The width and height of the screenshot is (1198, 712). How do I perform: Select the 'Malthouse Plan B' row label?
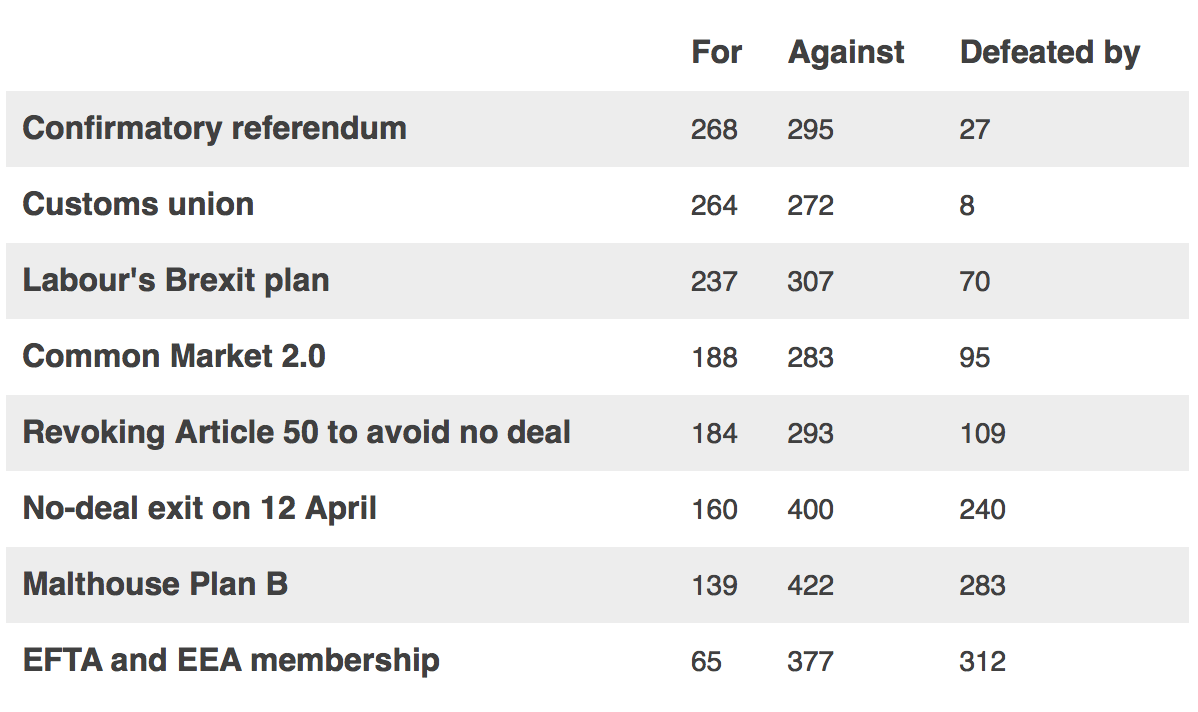pyautogui.click(x=155, y=584)
